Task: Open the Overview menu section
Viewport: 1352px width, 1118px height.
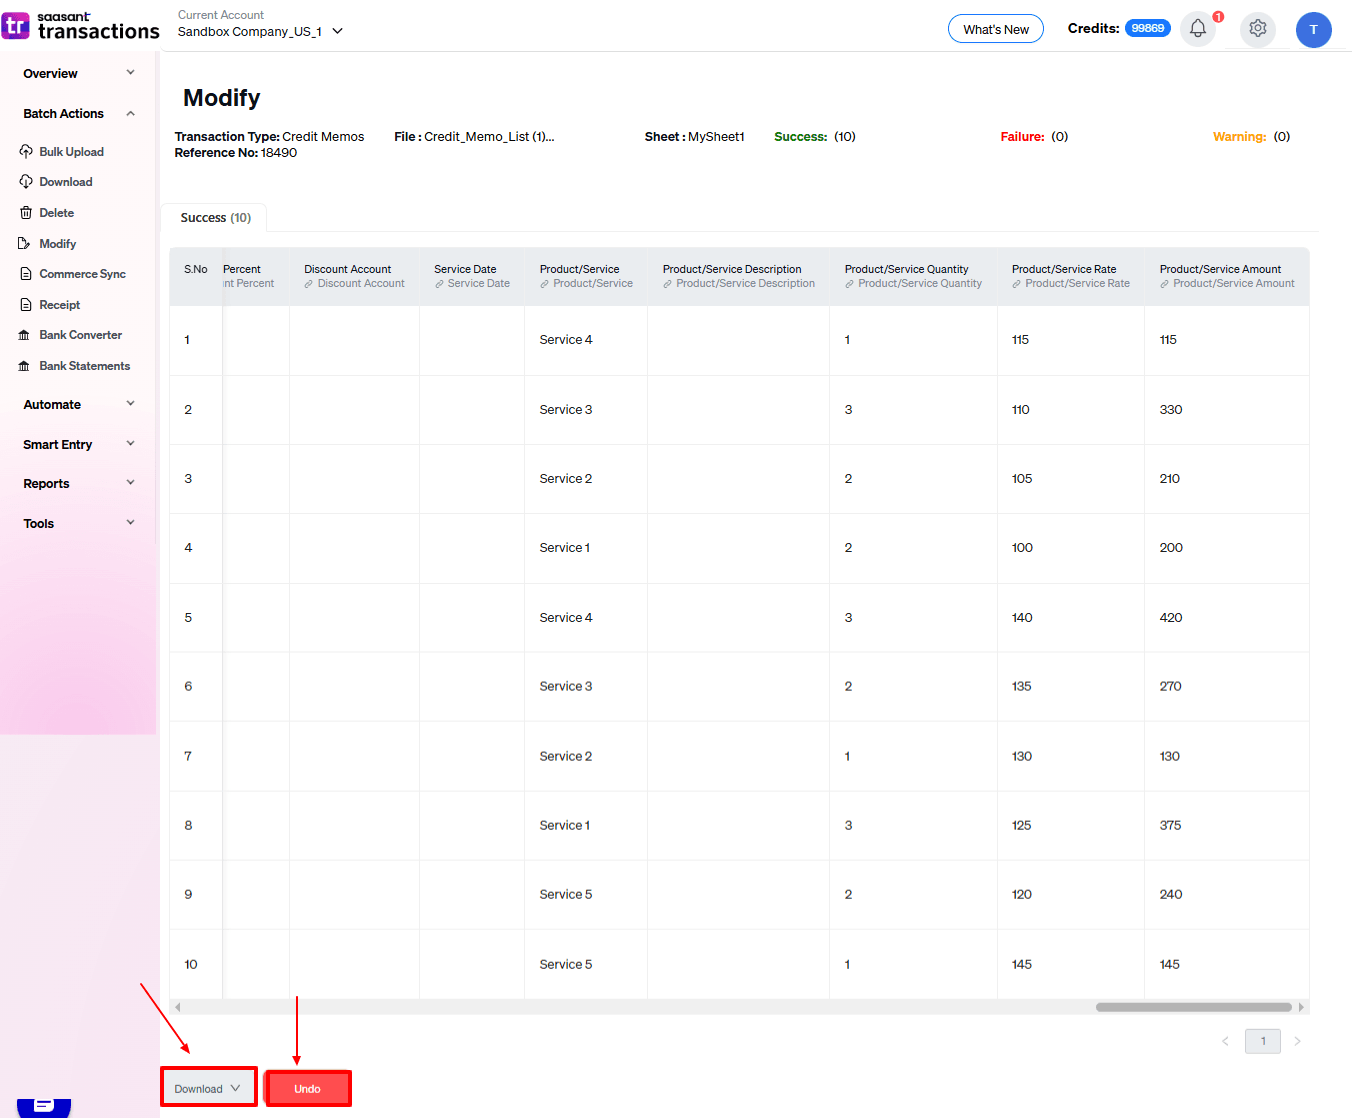Action: click(77, 73)
